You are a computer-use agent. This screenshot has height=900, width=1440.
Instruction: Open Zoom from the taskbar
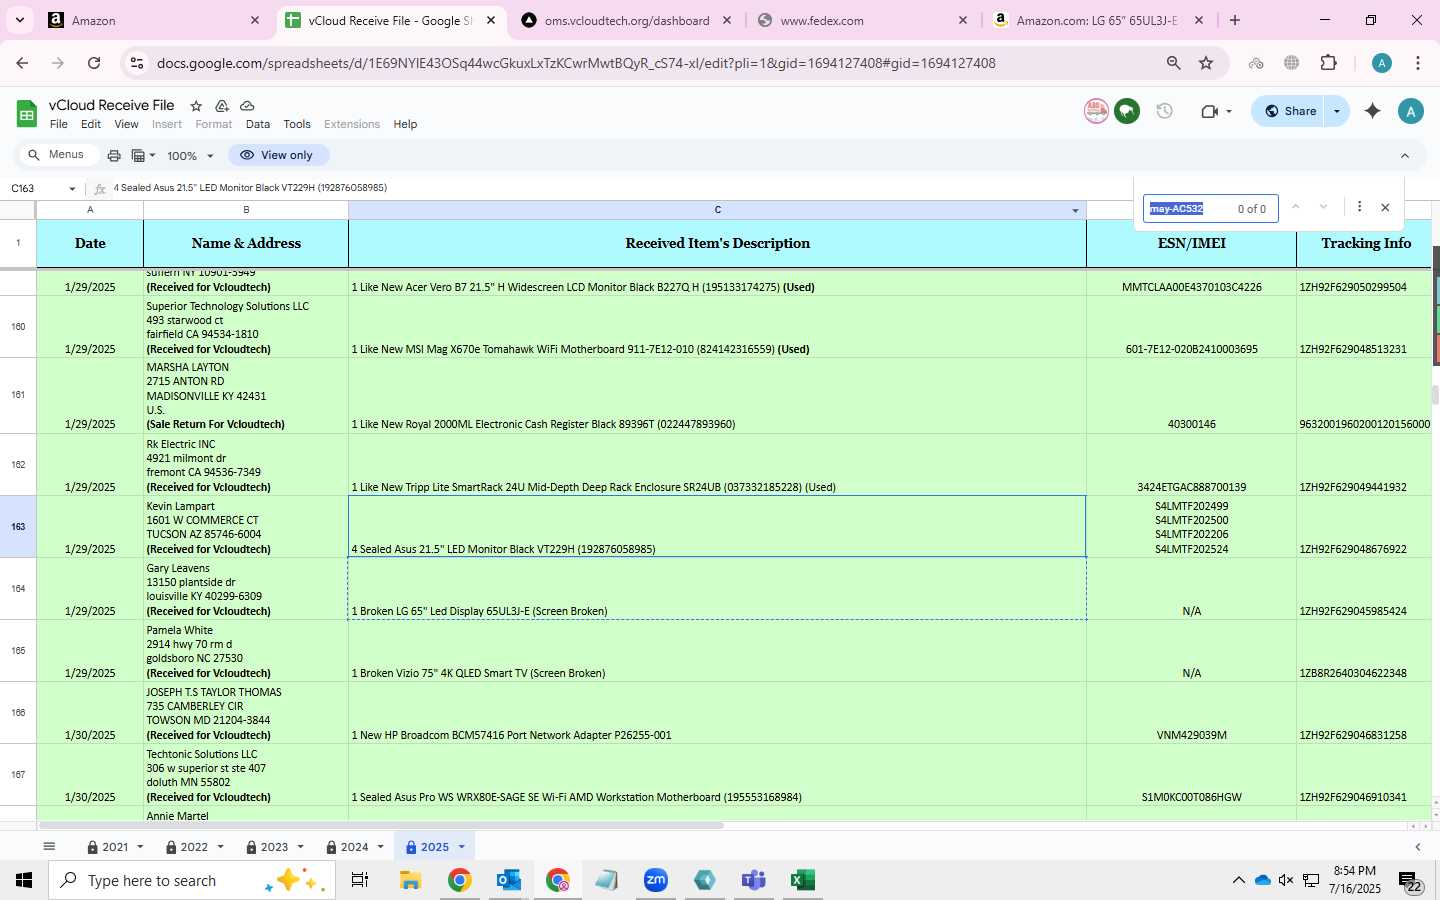655,880
